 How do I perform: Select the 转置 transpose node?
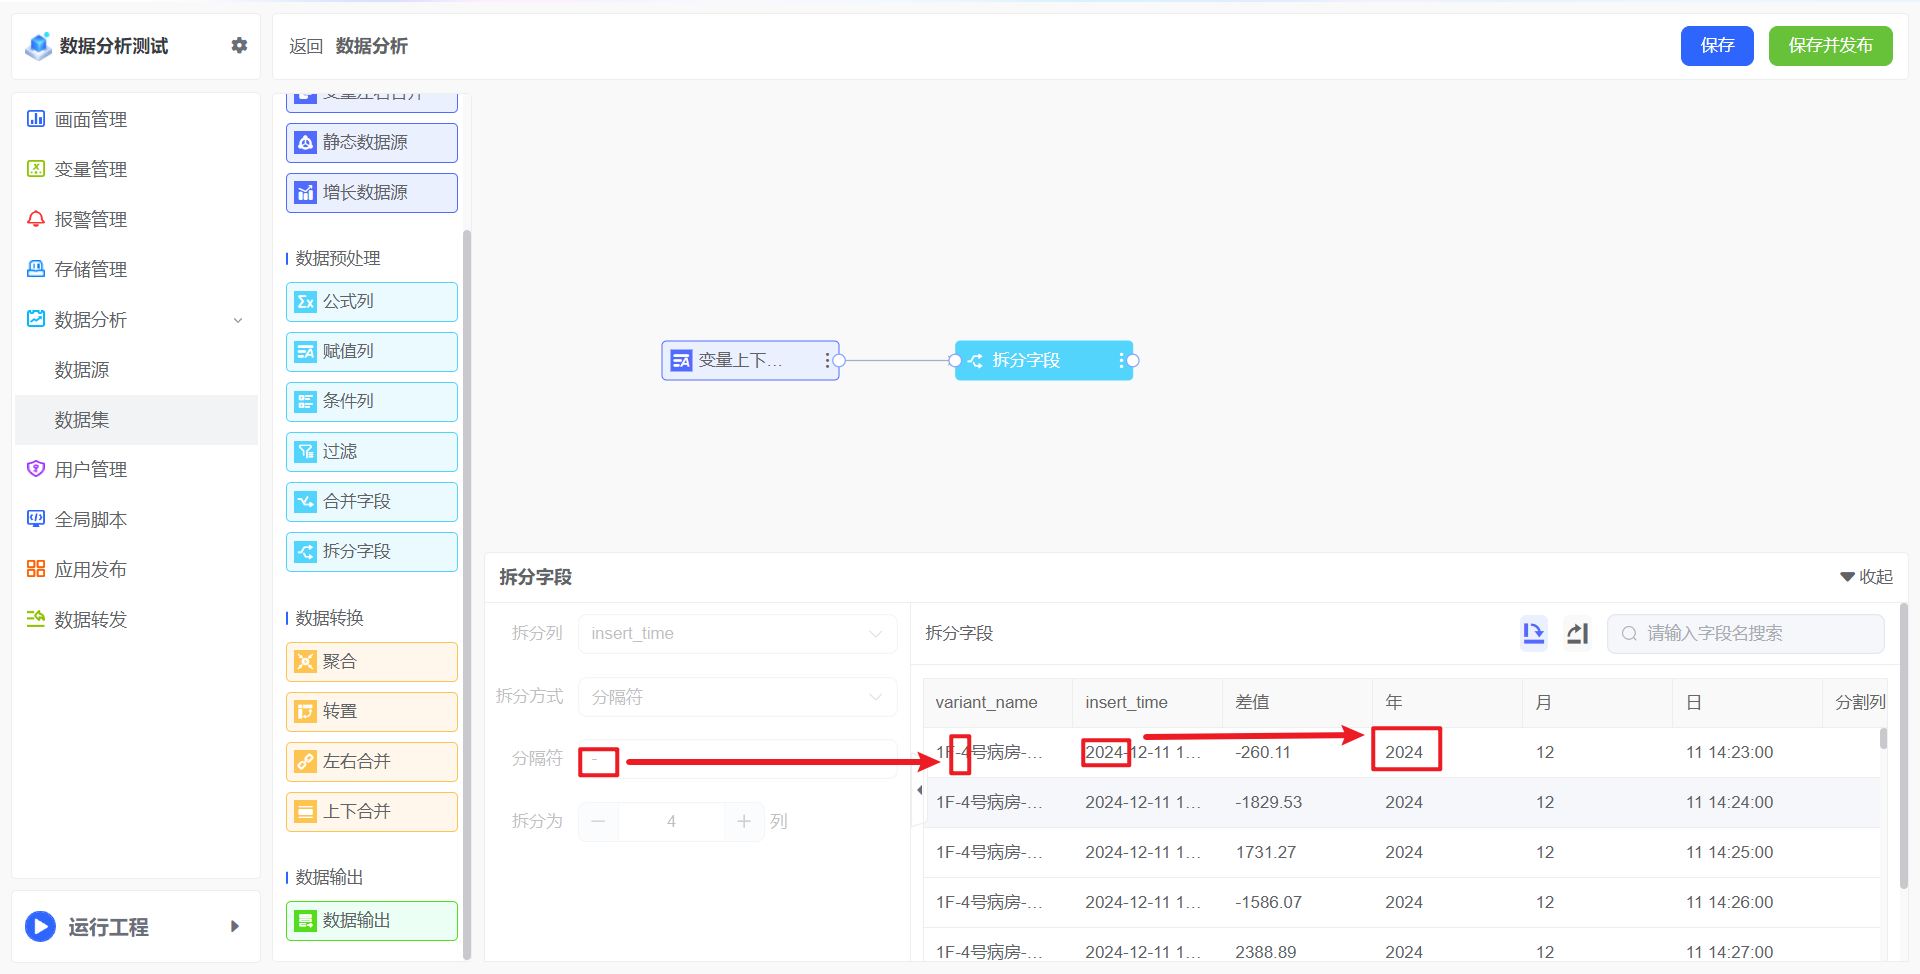[x=371, y=711]
